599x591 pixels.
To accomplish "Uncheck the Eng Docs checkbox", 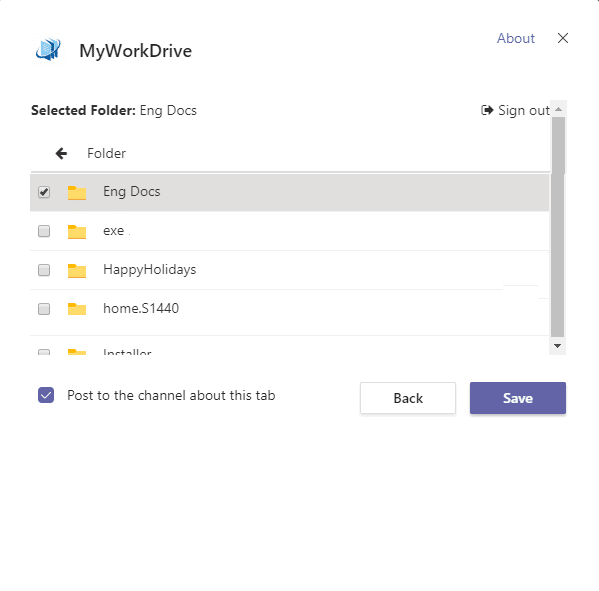I will coord(44,192).
